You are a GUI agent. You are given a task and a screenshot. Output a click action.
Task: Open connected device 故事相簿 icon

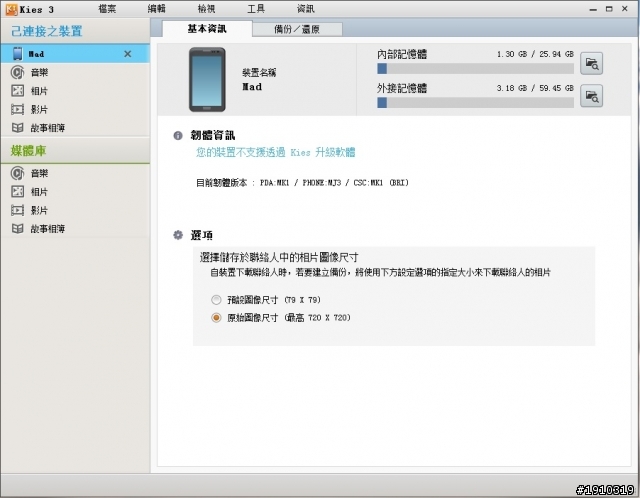17,128
